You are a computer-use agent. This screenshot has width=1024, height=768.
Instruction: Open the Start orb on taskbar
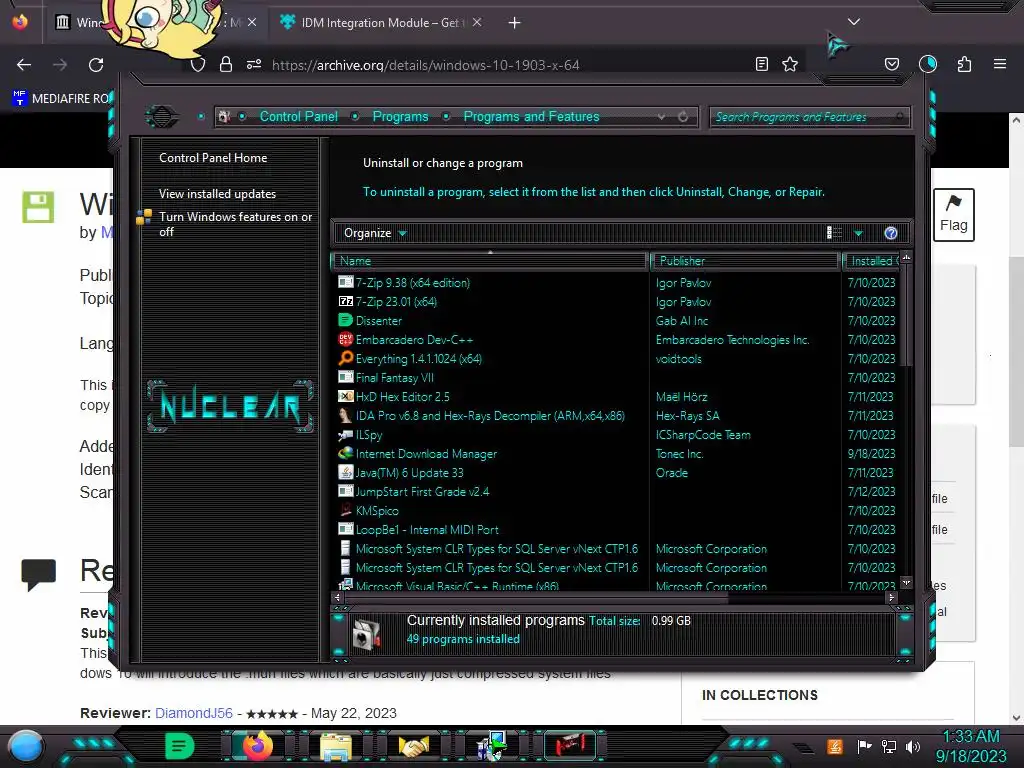pos(25,746)
